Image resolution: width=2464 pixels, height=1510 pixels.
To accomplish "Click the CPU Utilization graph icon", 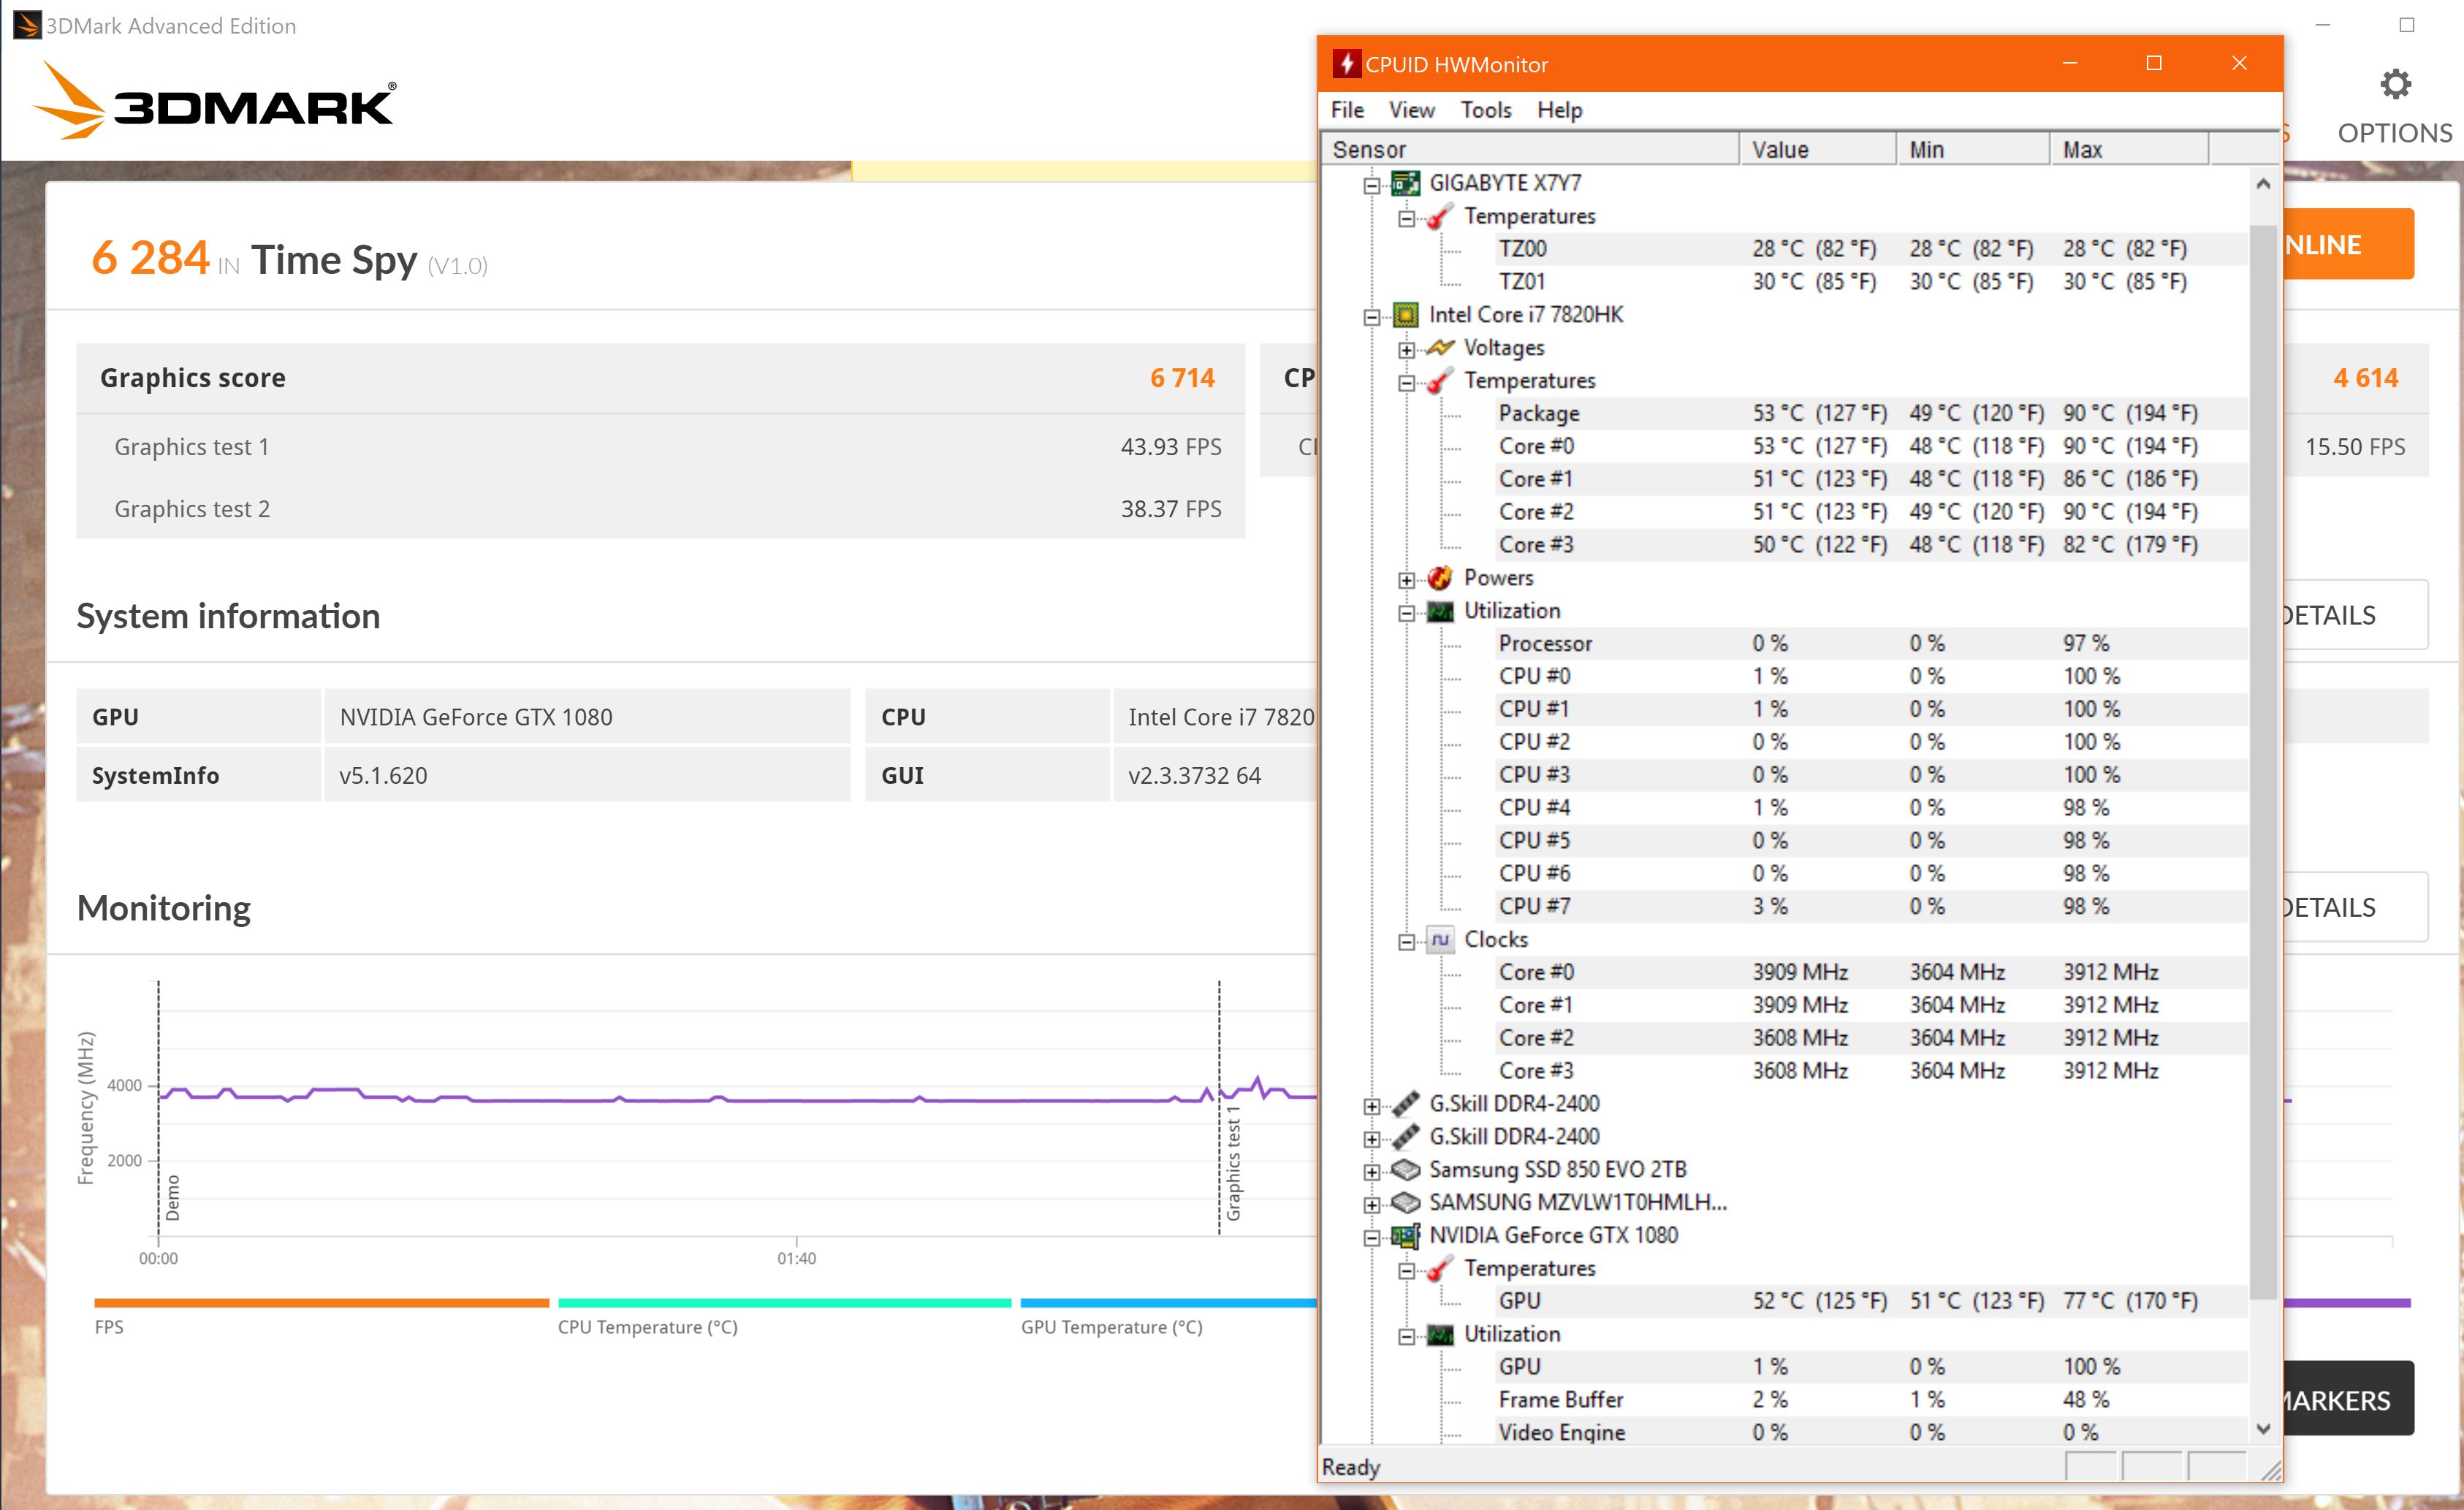I will point(1440,611).
